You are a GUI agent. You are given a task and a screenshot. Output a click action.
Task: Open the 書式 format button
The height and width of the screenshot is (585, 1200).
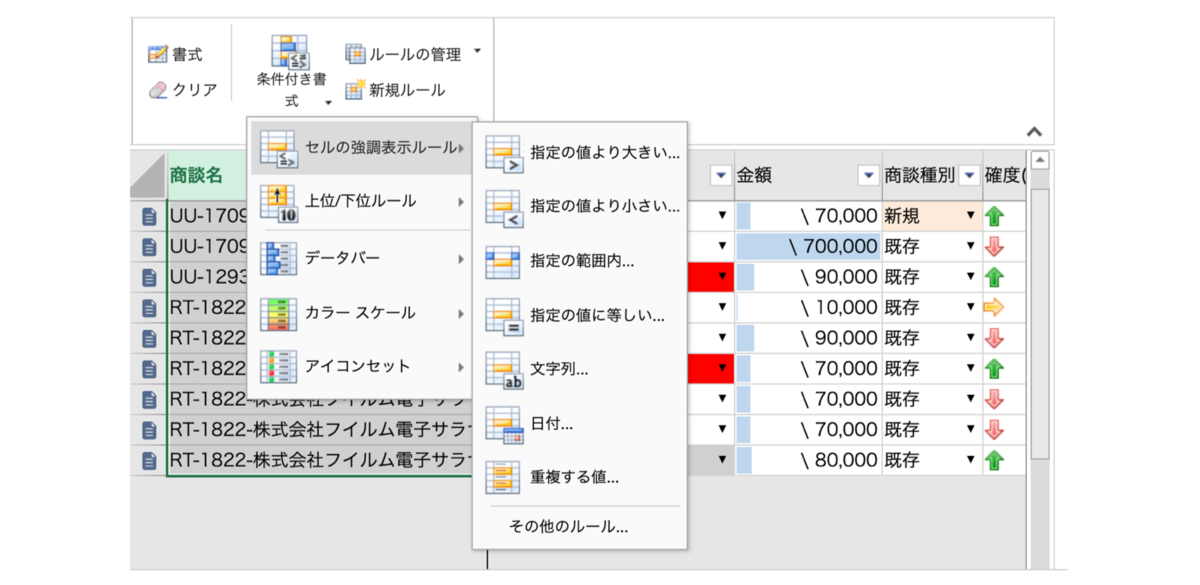point(175,54)
